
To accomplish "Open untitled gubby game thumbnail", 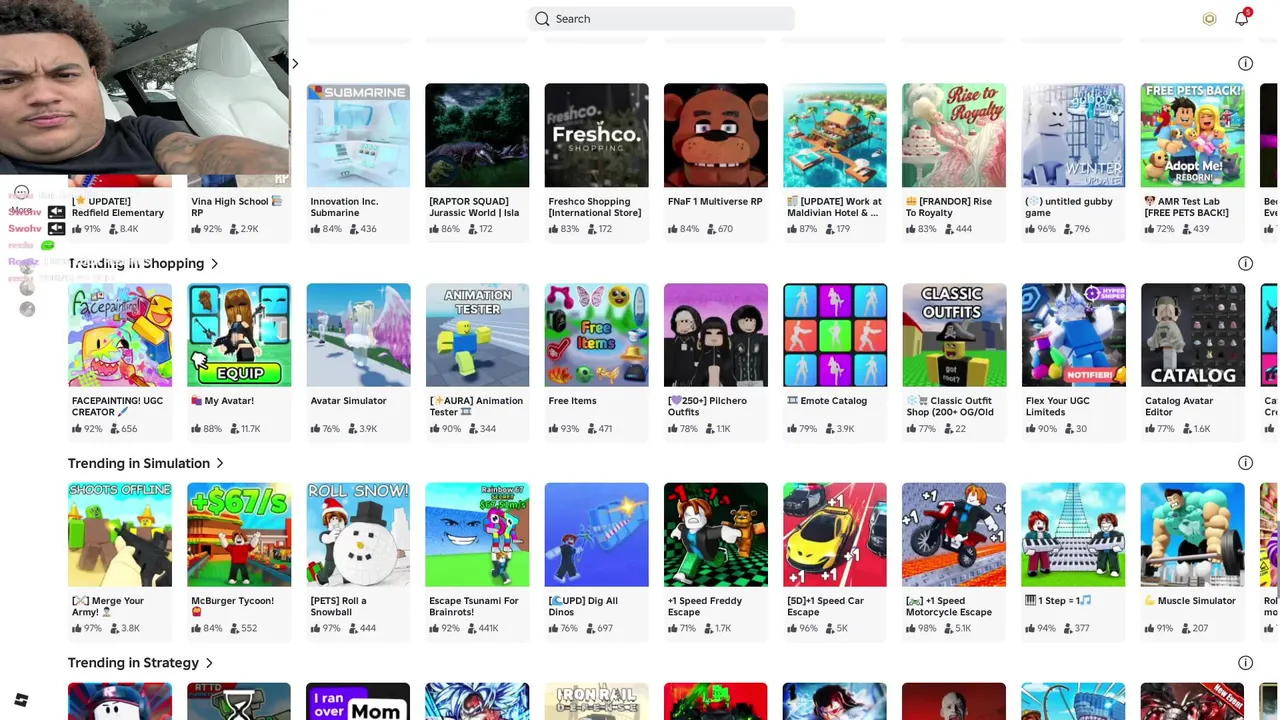I will tap(1073, 135).
